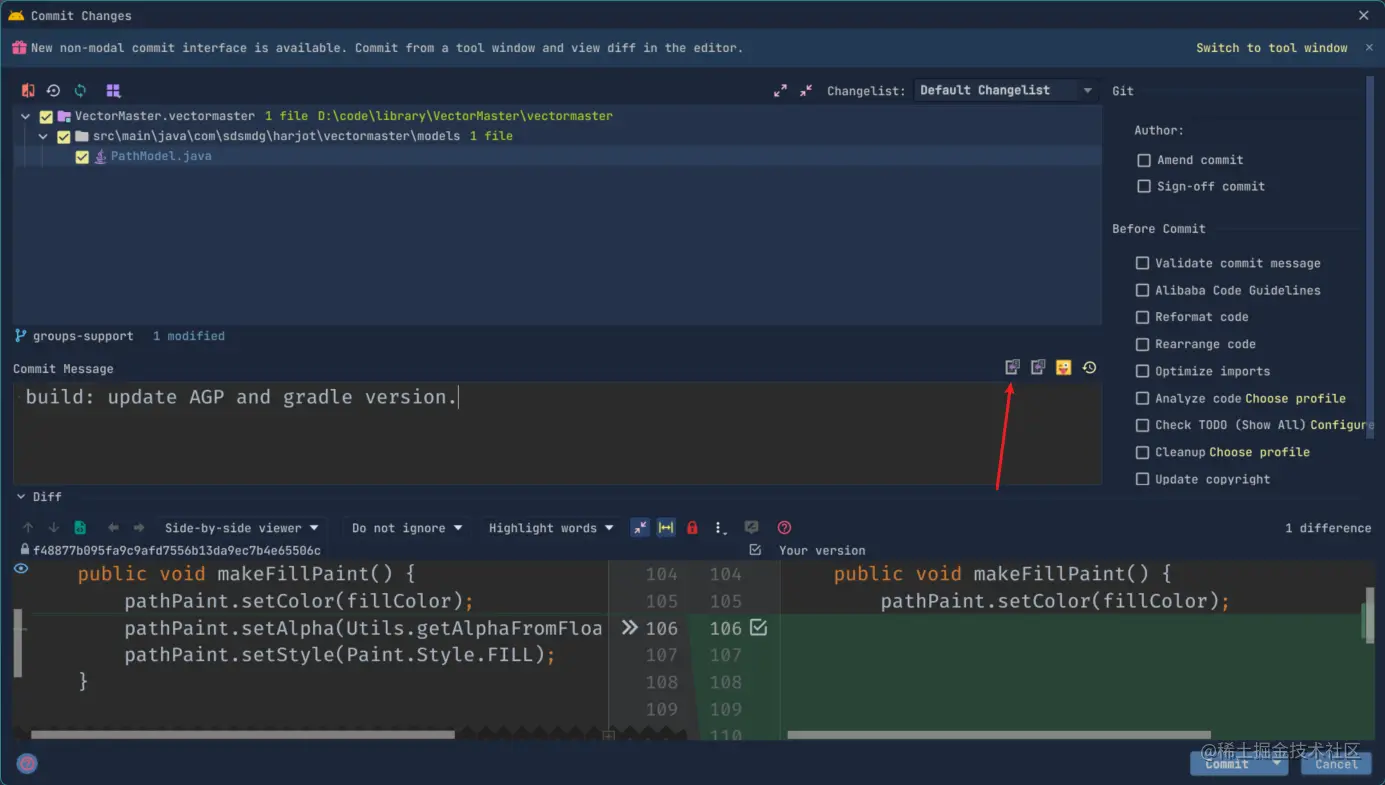
Task: Toggle the line 106 chunk include checkbox
Action: (758, 628)
